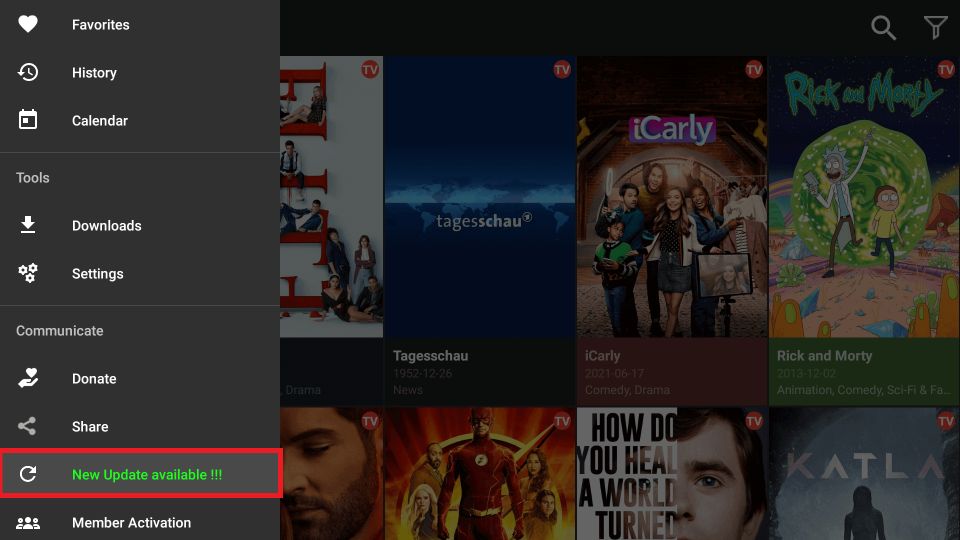
Task: Open the Settings gears icon
Action: click(28, 273)
